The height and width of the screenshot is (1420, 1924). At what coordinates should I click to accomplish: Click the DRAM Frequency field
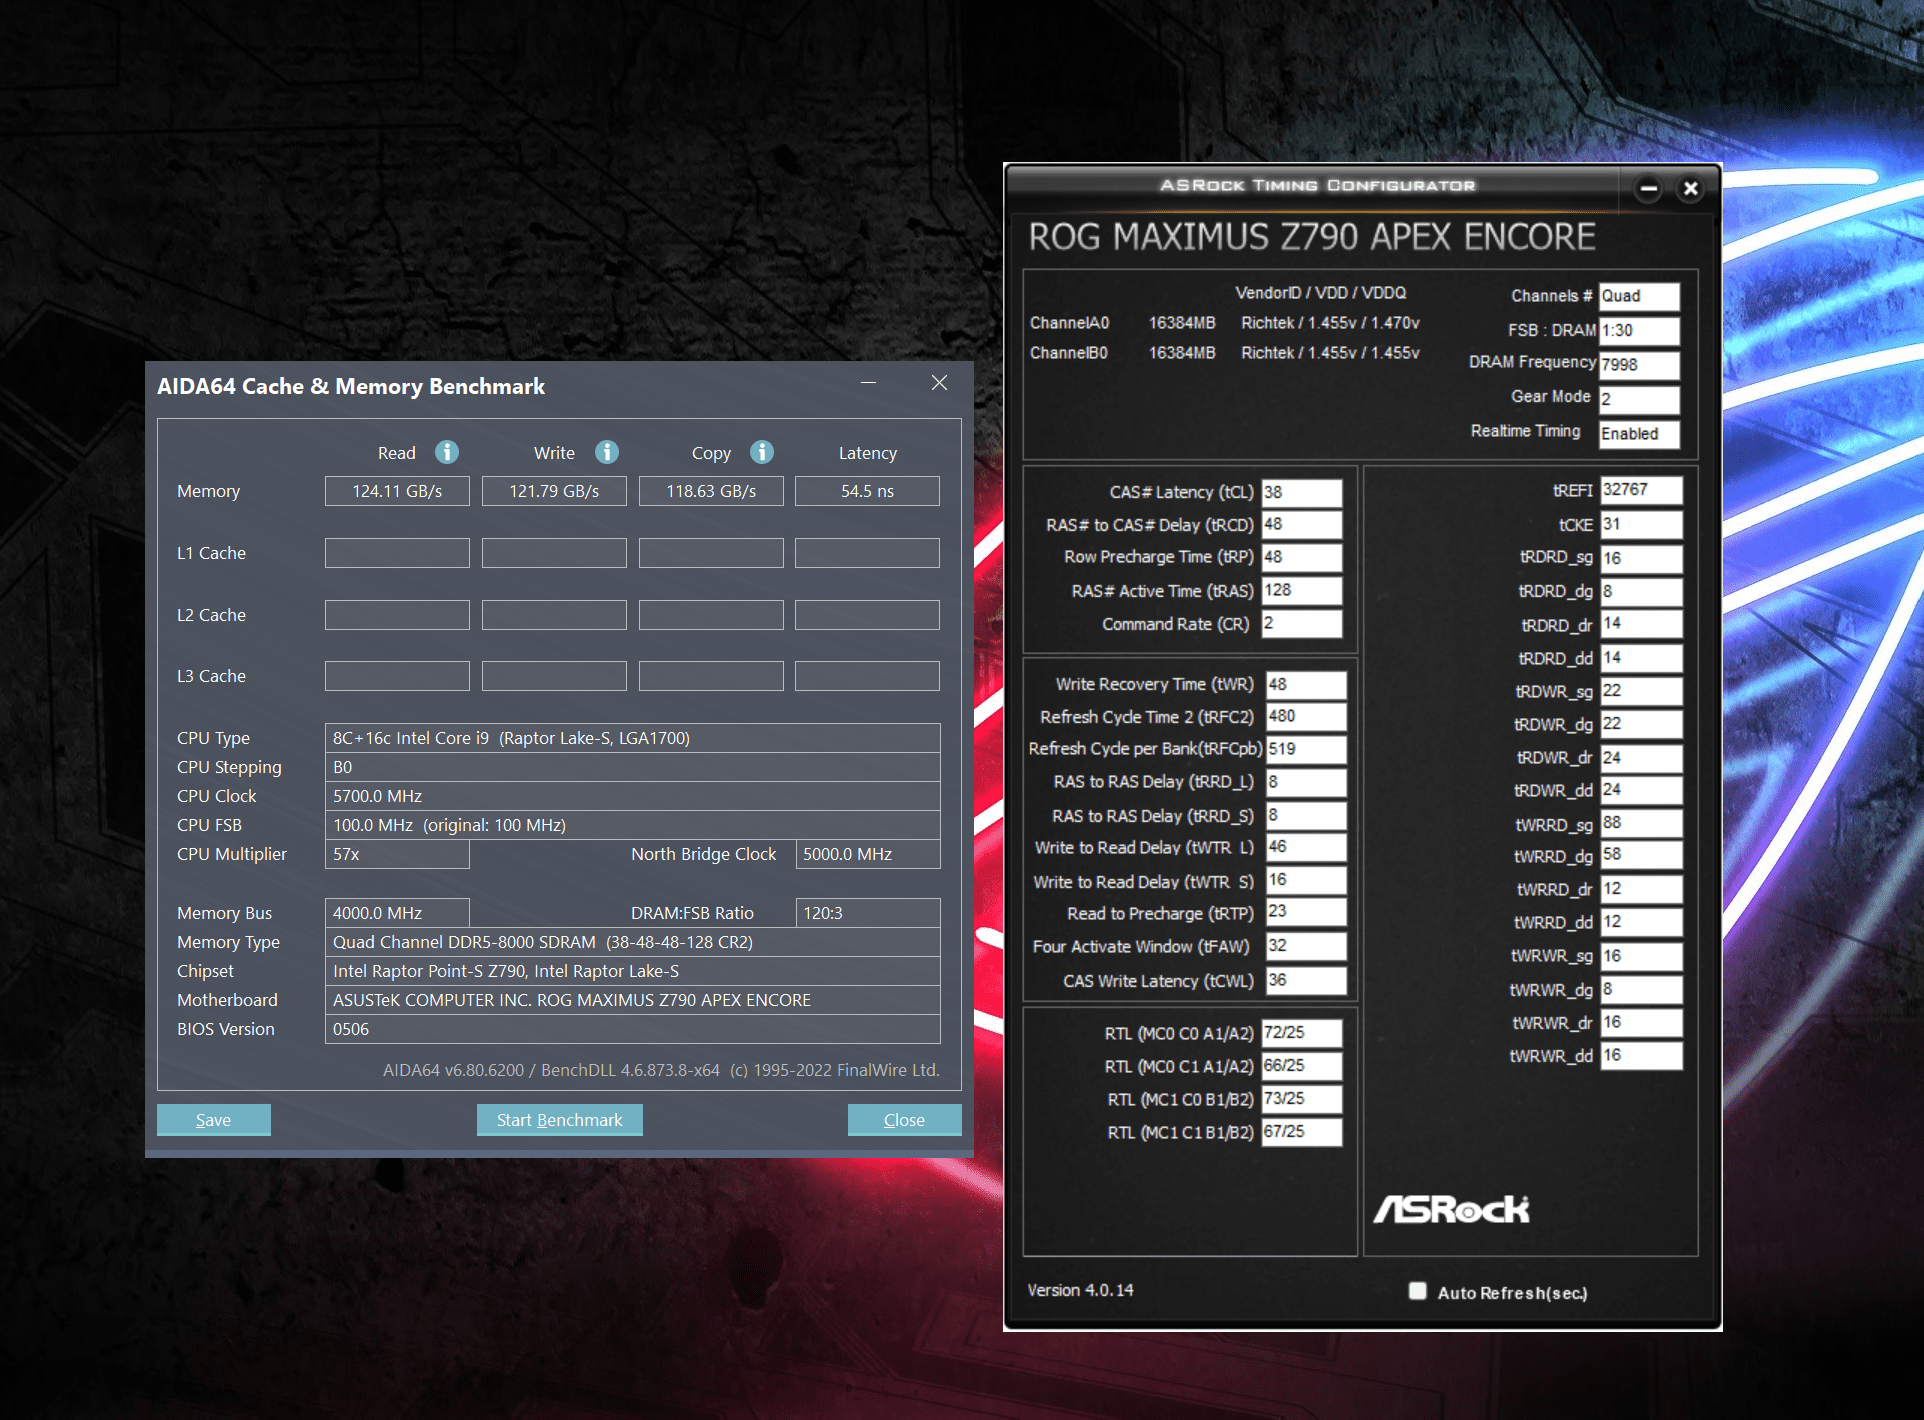[1638, 364]
